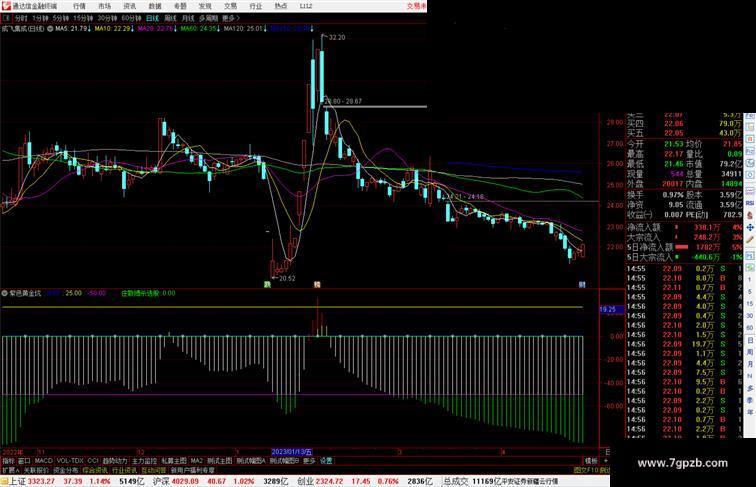The height and width of the screenshot is (487, 756).
Task: Switch chart to 60分钟 period
Action: [131, 18]
